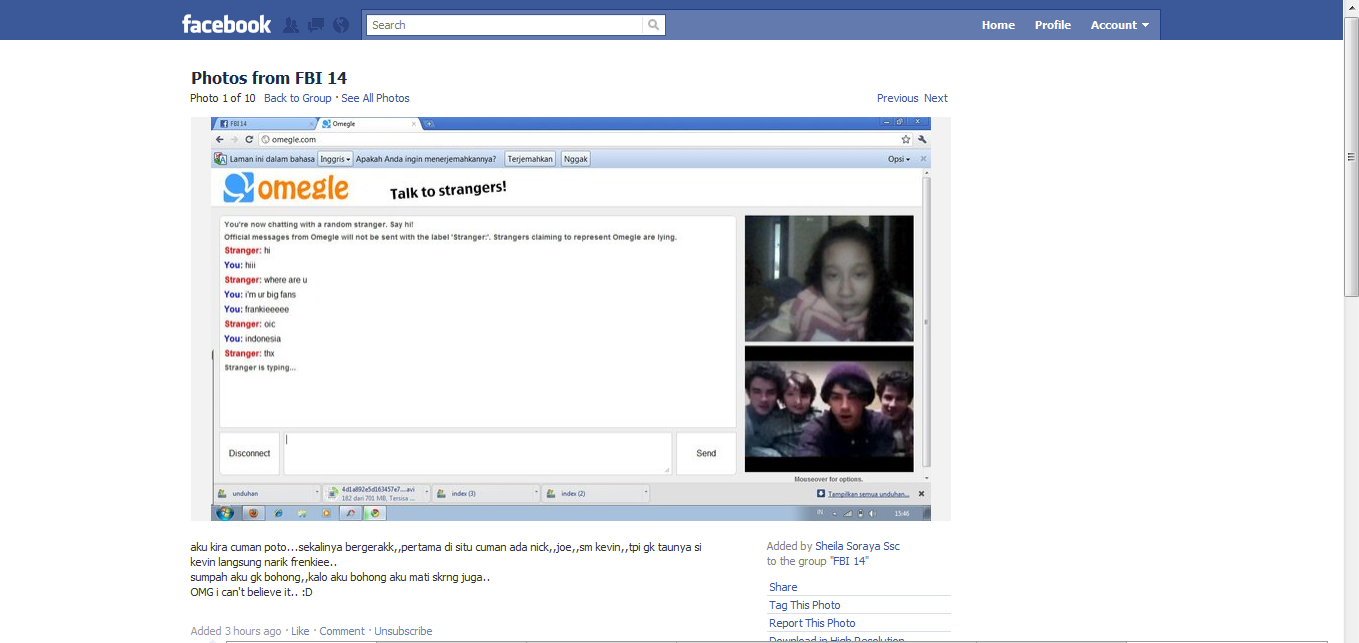Screen dimensions: 1359x643
Task: Open the friend requests icon
Action: [x=291, y=25]
